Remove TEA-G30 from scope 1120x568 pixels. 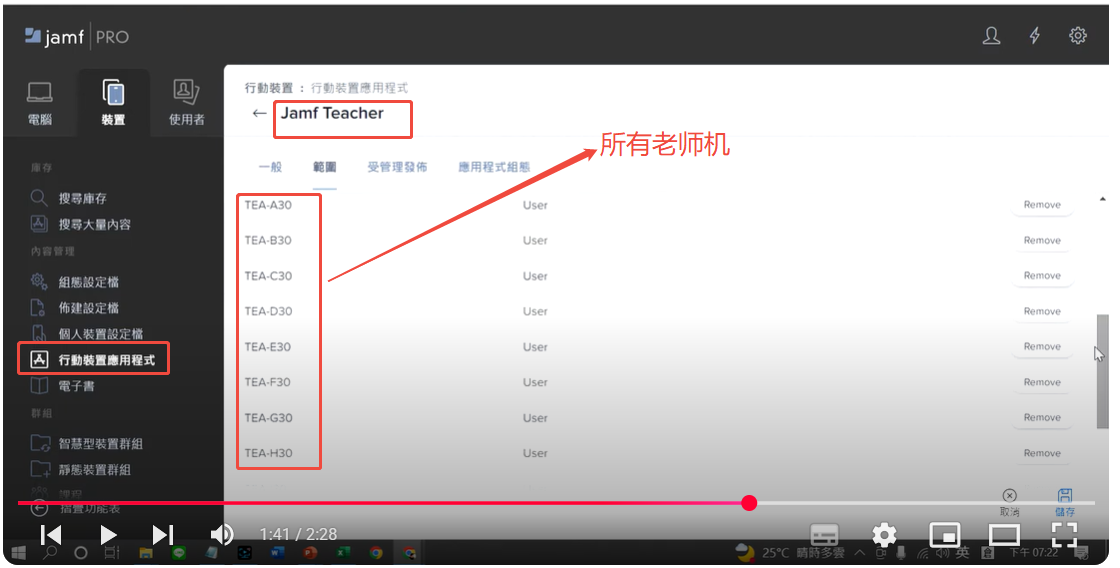[1042, 417]
